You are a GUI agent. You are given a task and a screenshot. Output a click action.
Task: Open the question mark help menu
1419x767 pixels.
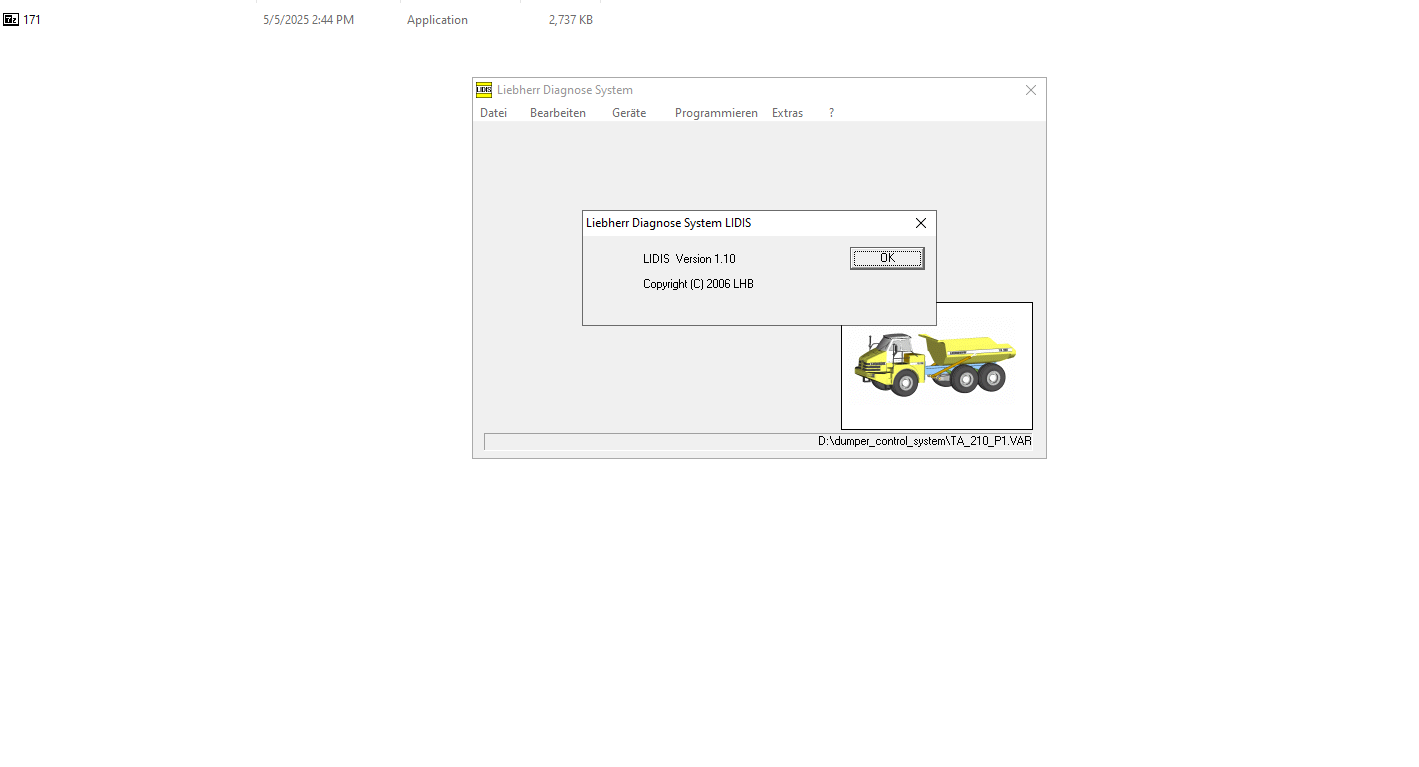pos(831,113)
